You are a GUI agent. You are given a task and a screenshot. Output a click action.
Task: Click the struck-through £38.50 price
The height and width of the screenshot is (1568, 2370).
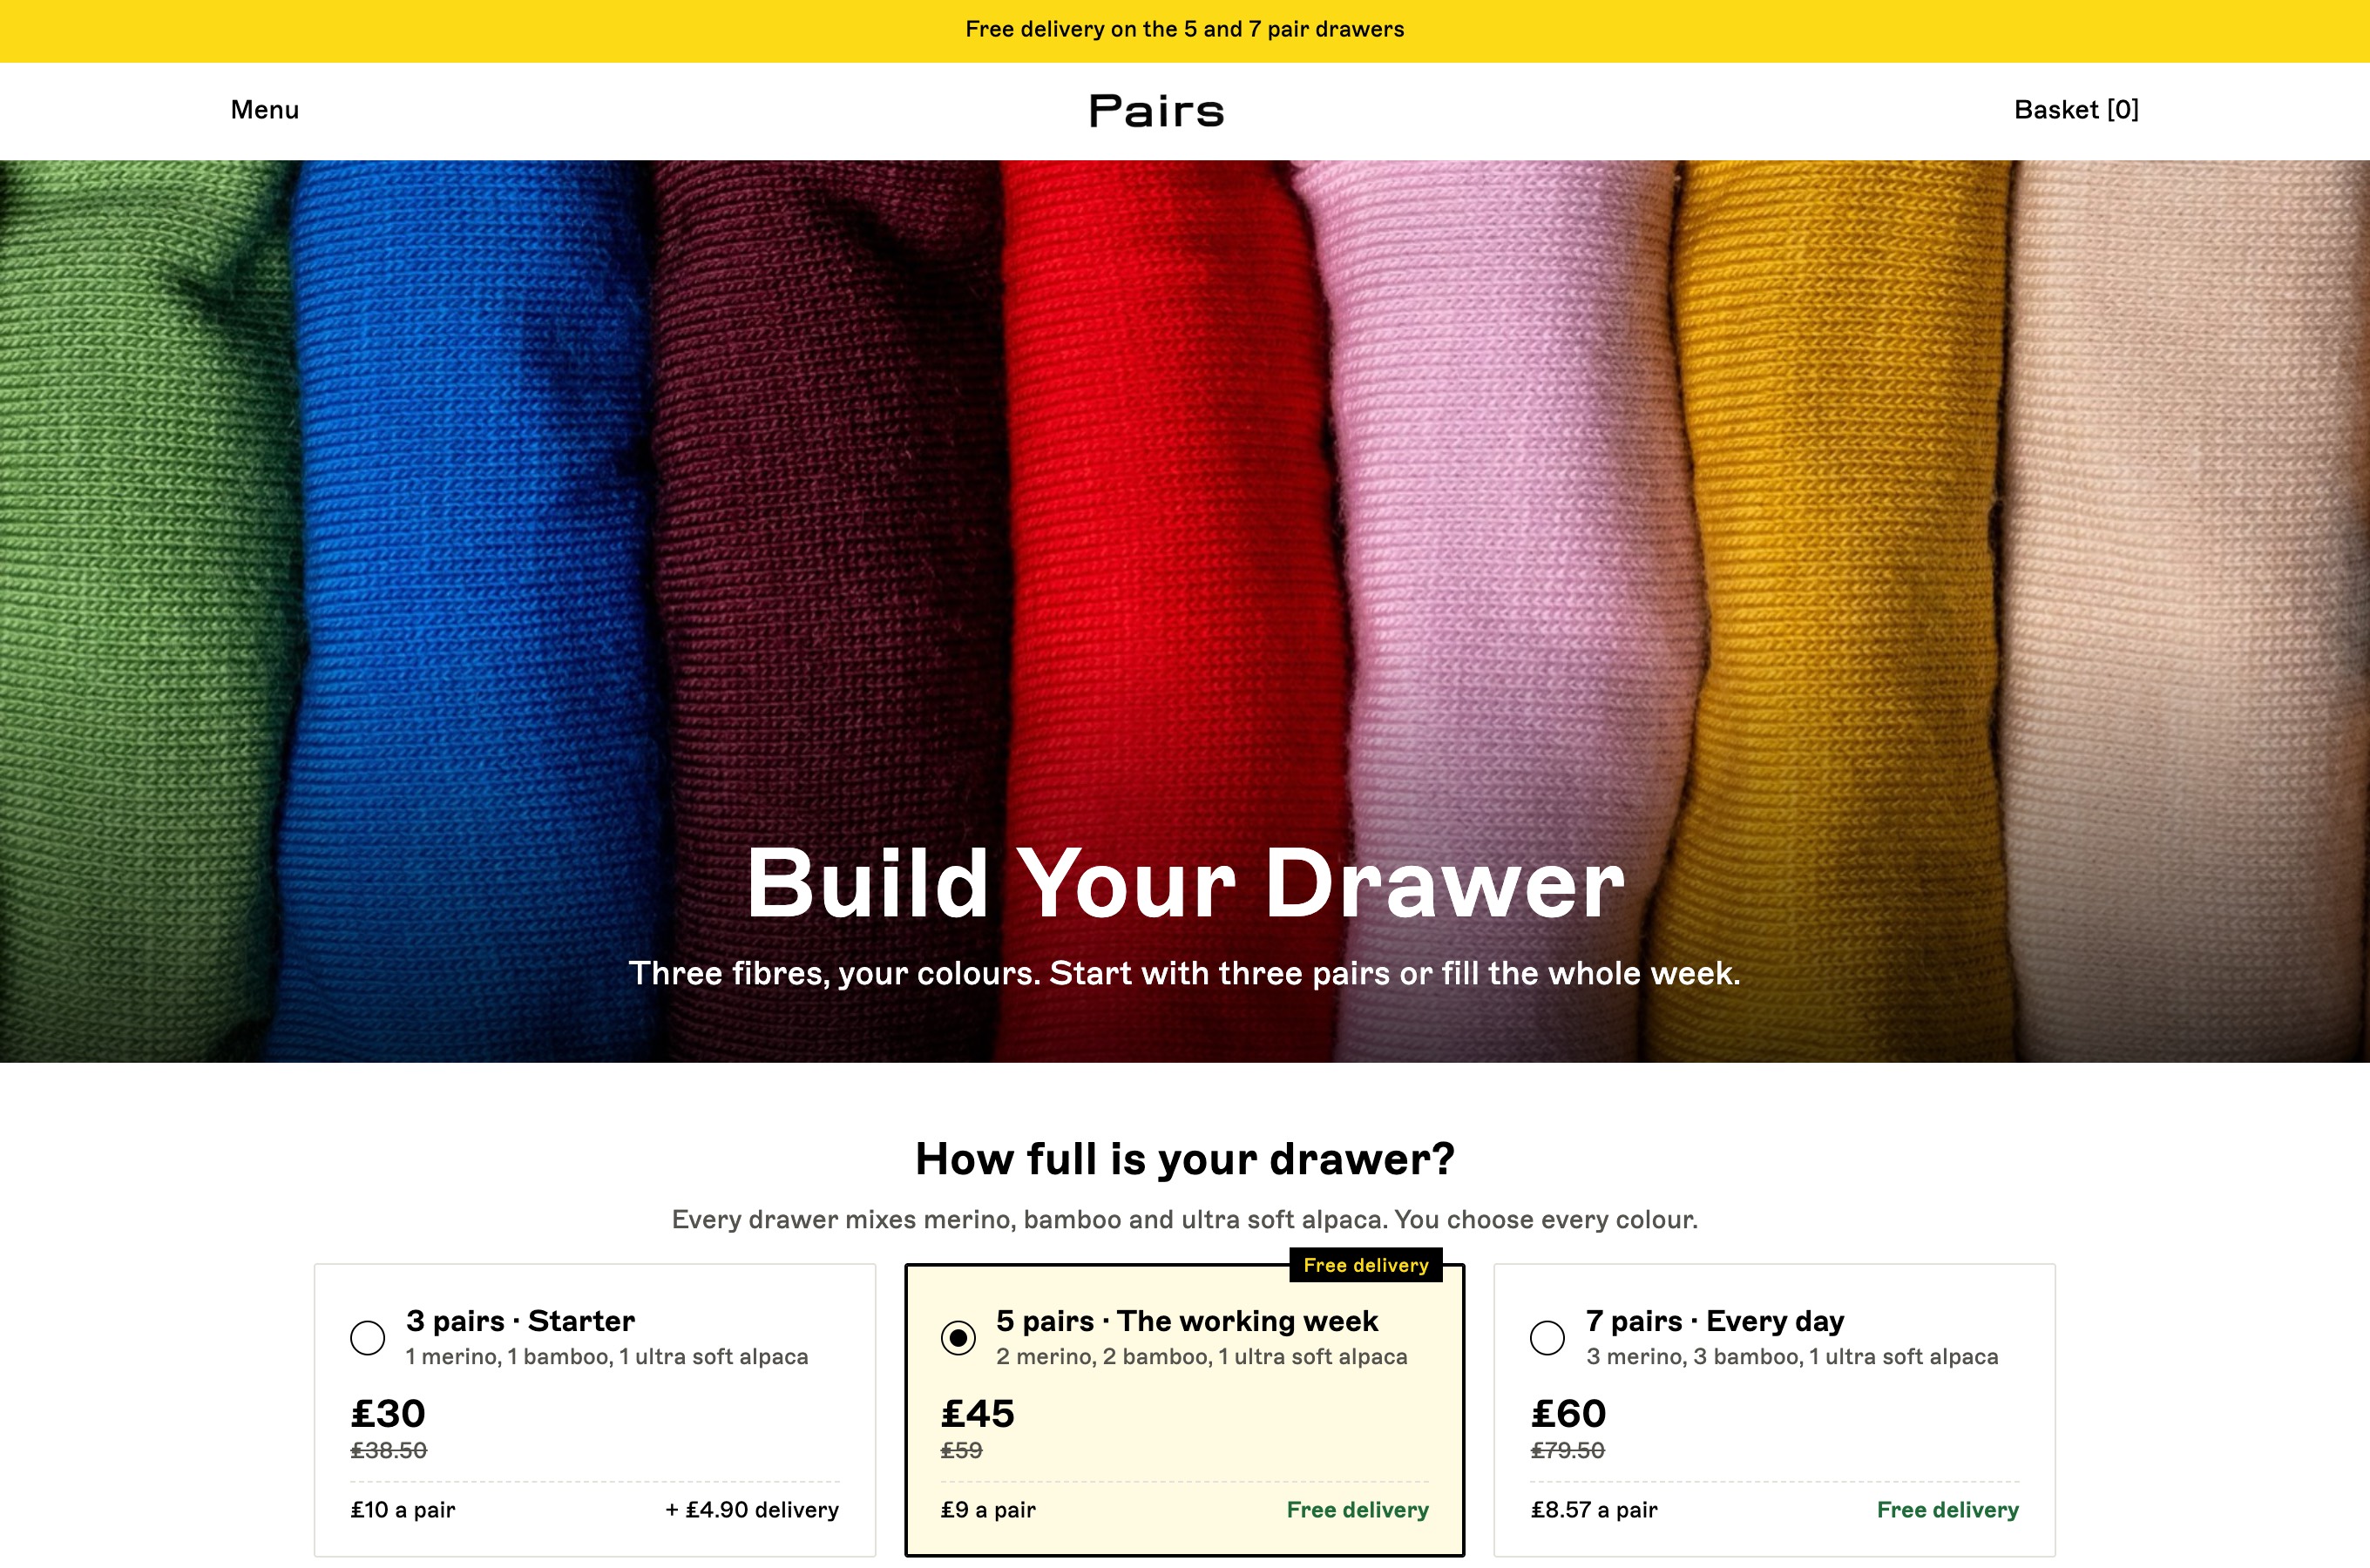point(389,1450)
